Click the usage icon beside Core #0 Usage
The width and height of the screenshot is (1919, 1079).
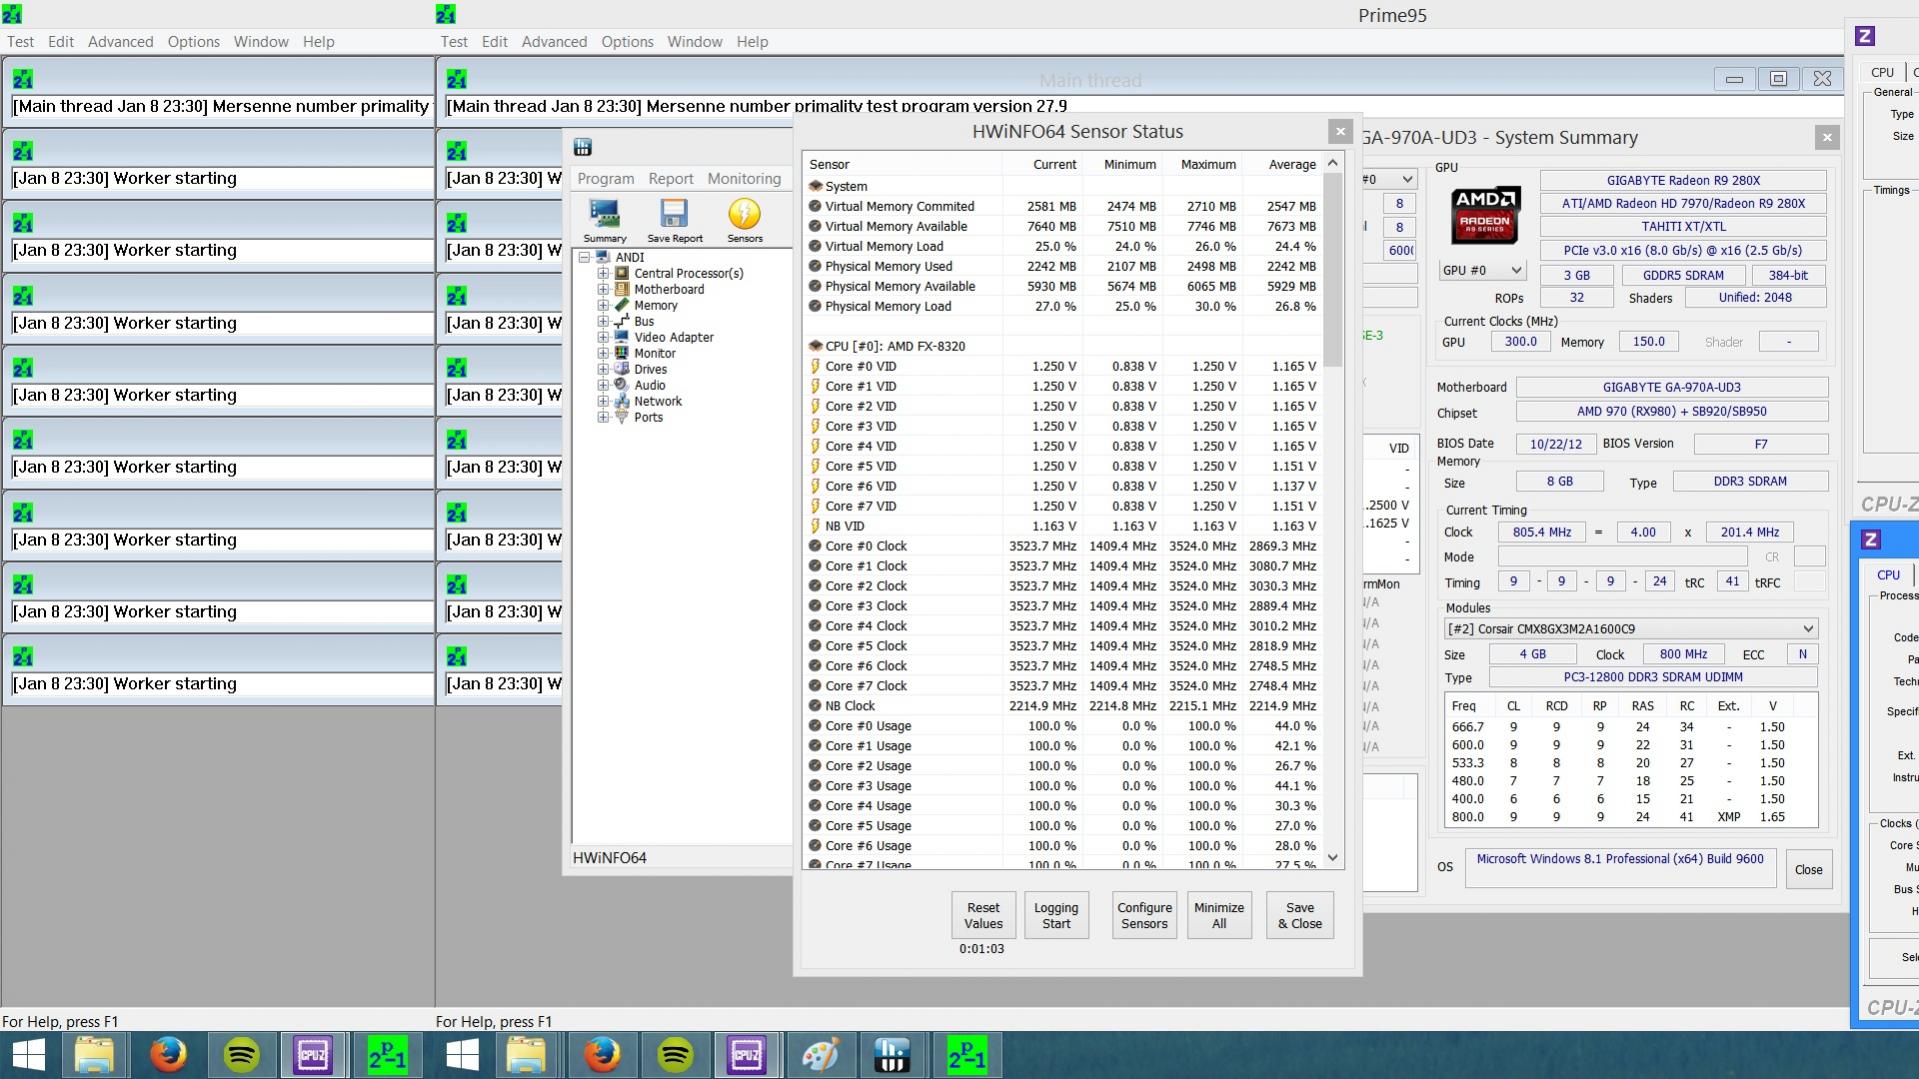(x=815, y=726)
